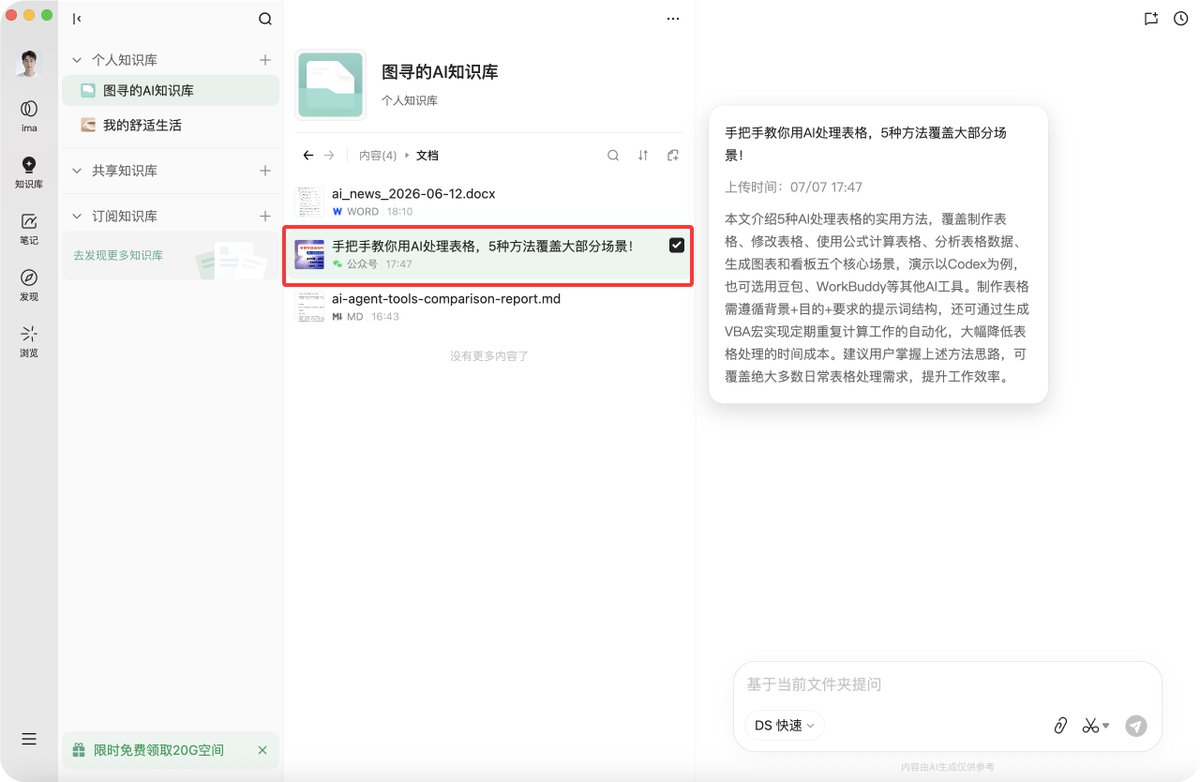
Task: Click 限时免费领取20G空间 promotion
Action: coord(170,750)
